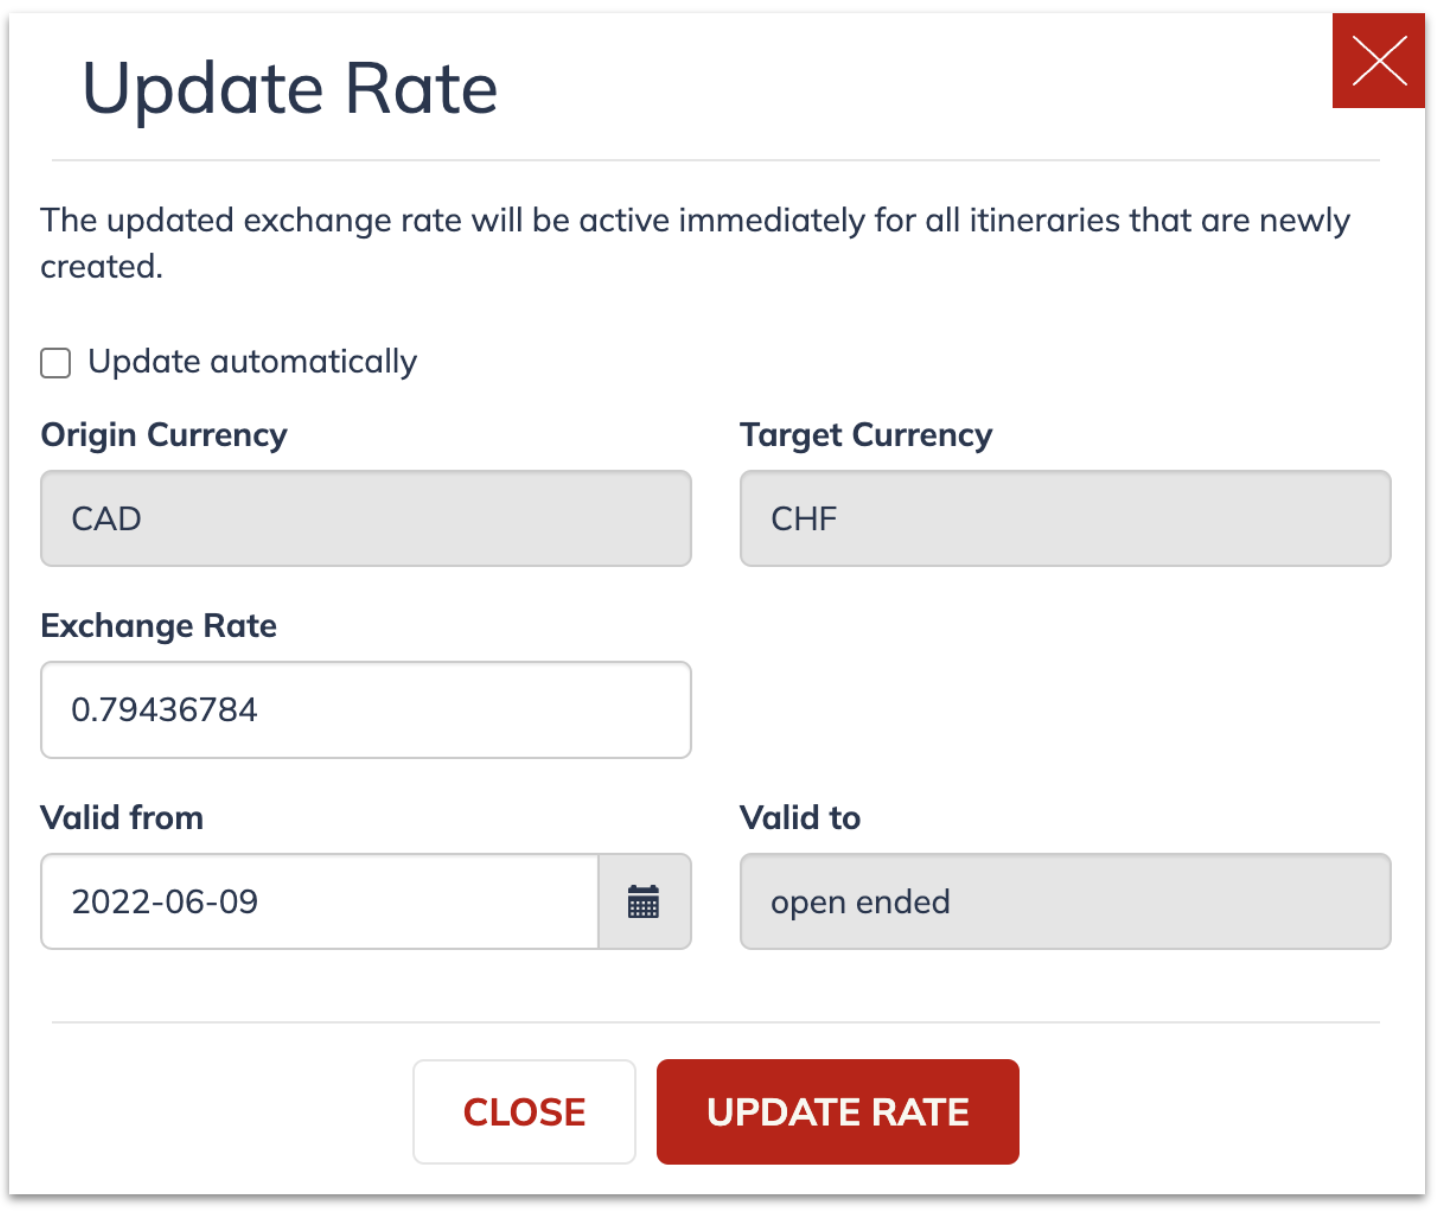Screen dimensions: 1436x1212
Task: Click the 'Update automatically' label text
Action: coord(252,362)
